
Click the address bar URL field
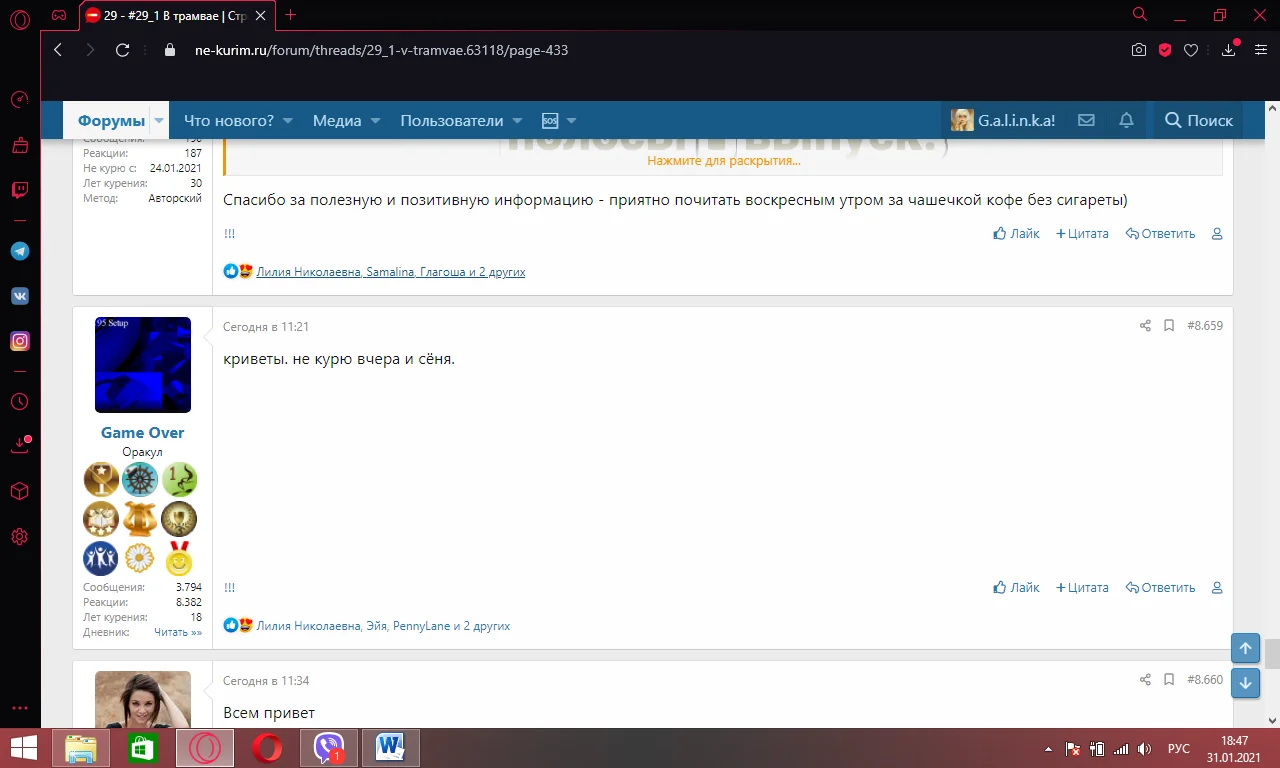(x=640, y=50)
